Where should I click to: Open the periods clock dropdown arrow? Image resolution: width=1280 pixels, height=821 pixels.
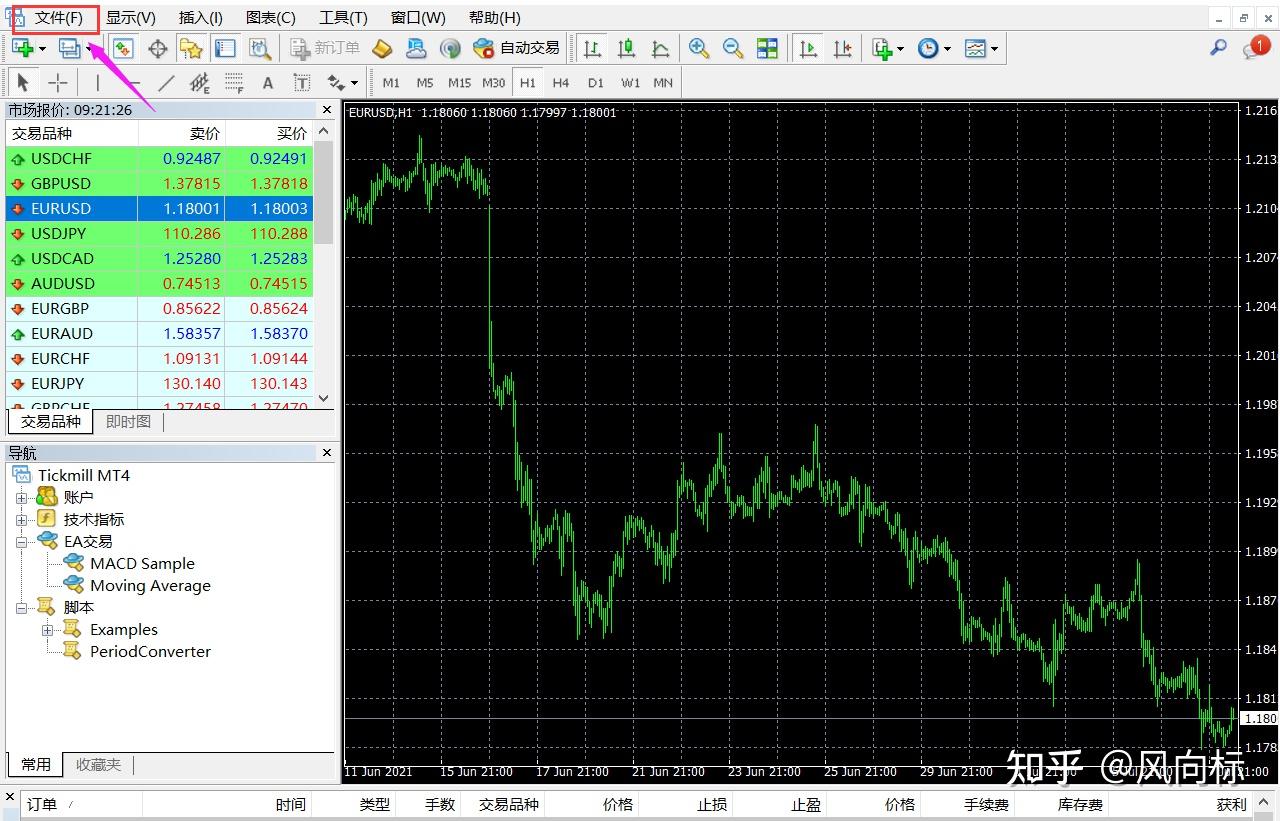(x=946, y=49)
